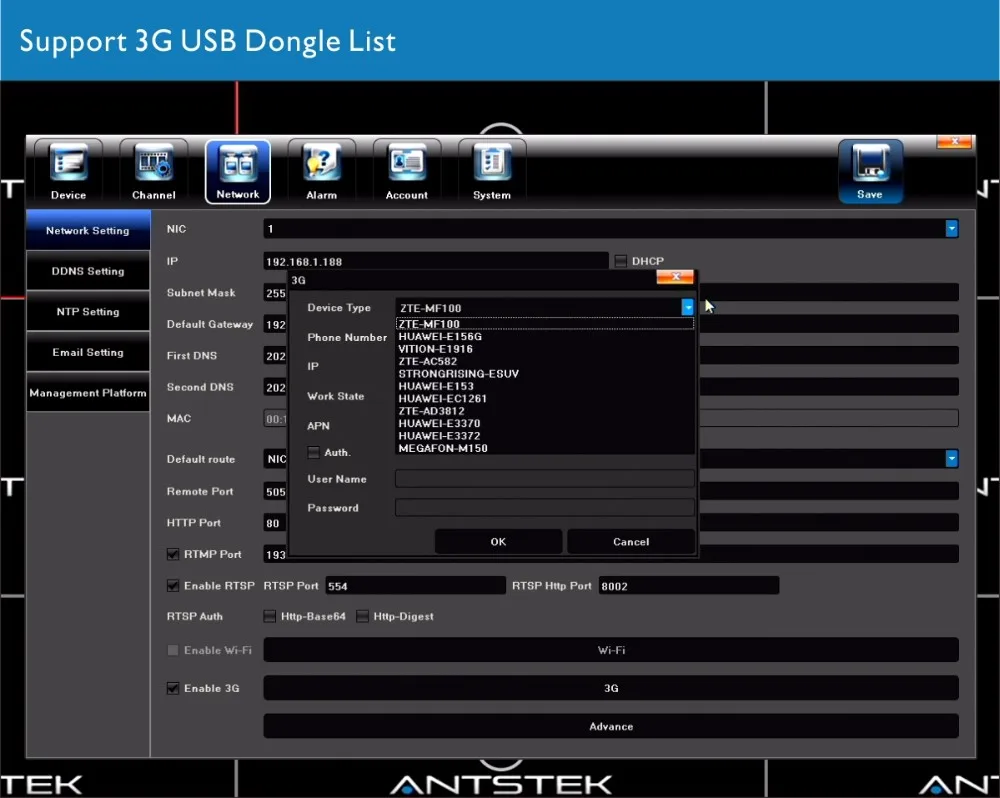Collapse the Device Type dropdown arrow
This screenshot has height=798, width=1000.
[688, 307]
